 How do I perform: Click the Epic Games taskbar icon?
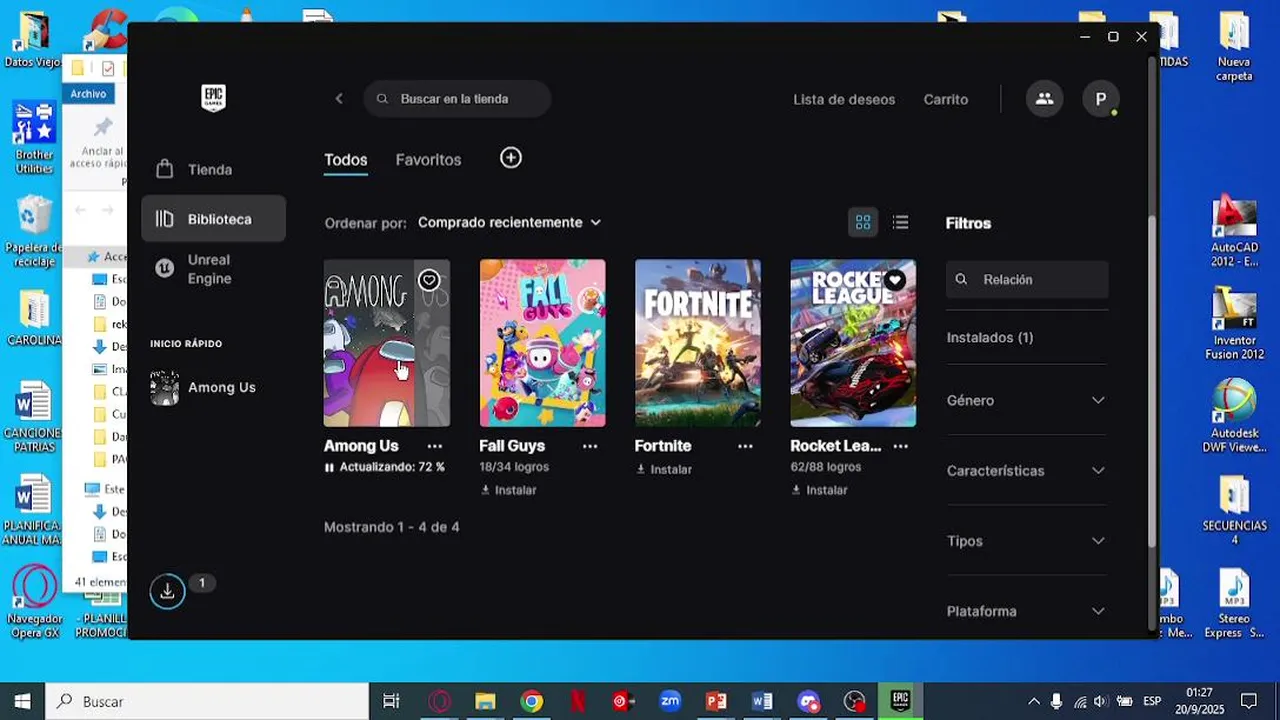point(900,701)
